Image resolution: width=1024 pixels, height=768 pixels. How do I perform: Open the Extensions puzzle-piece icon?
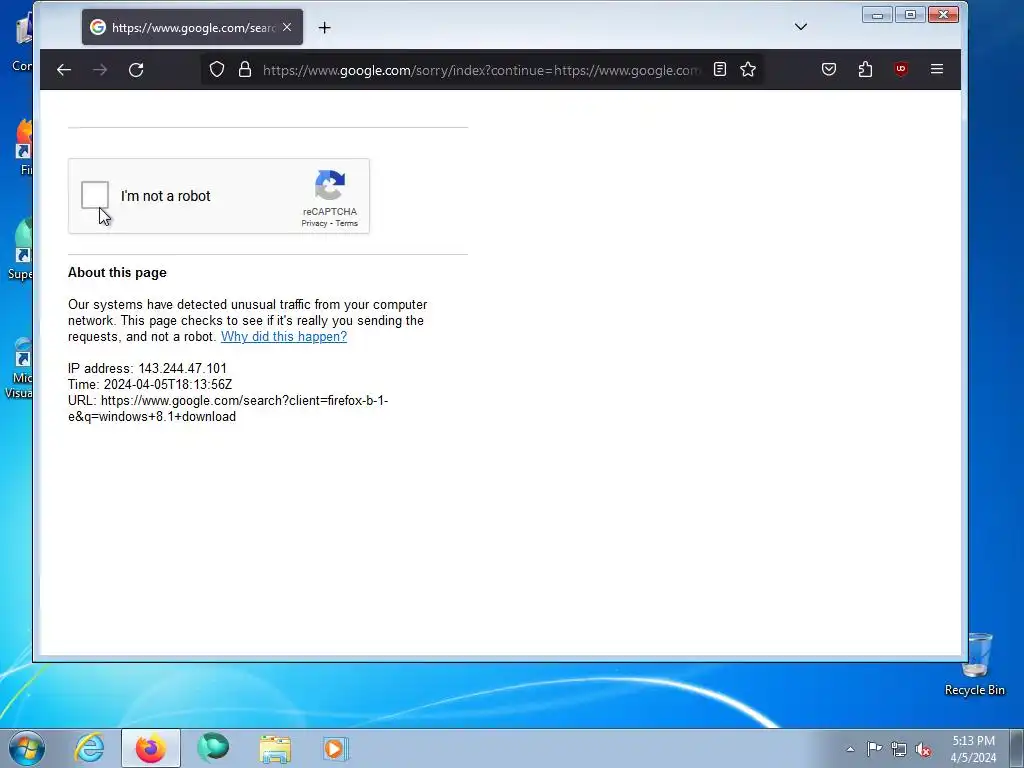tap(865, 69)
